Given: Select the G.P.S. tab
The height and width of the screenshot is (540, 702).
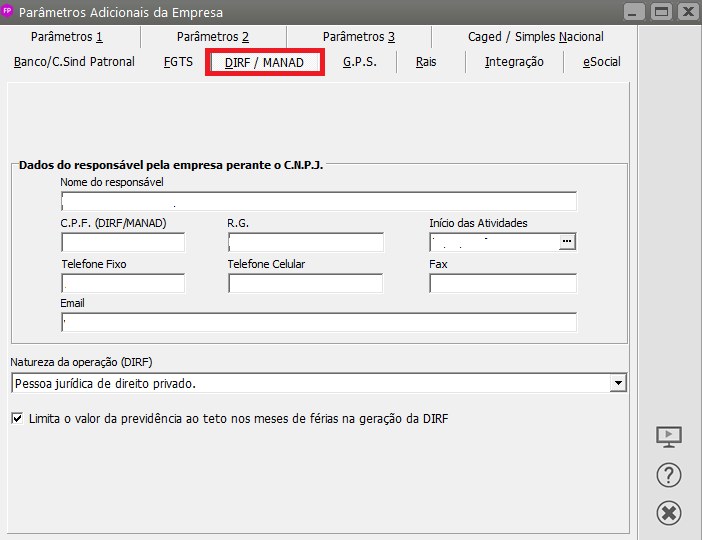Looking at the screenshot, I should pos(359,62).
